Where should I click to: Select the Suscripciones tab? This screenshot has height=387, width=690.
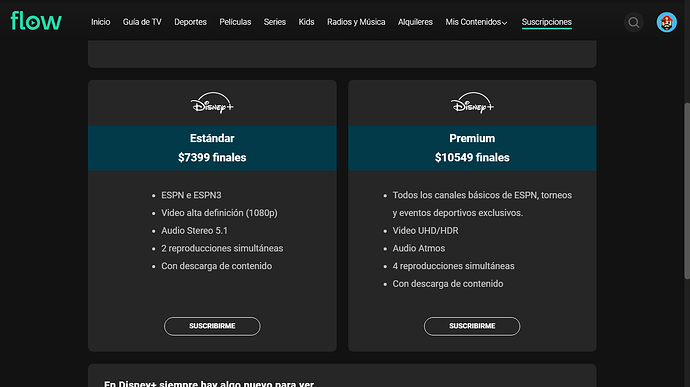coord(547,22)
